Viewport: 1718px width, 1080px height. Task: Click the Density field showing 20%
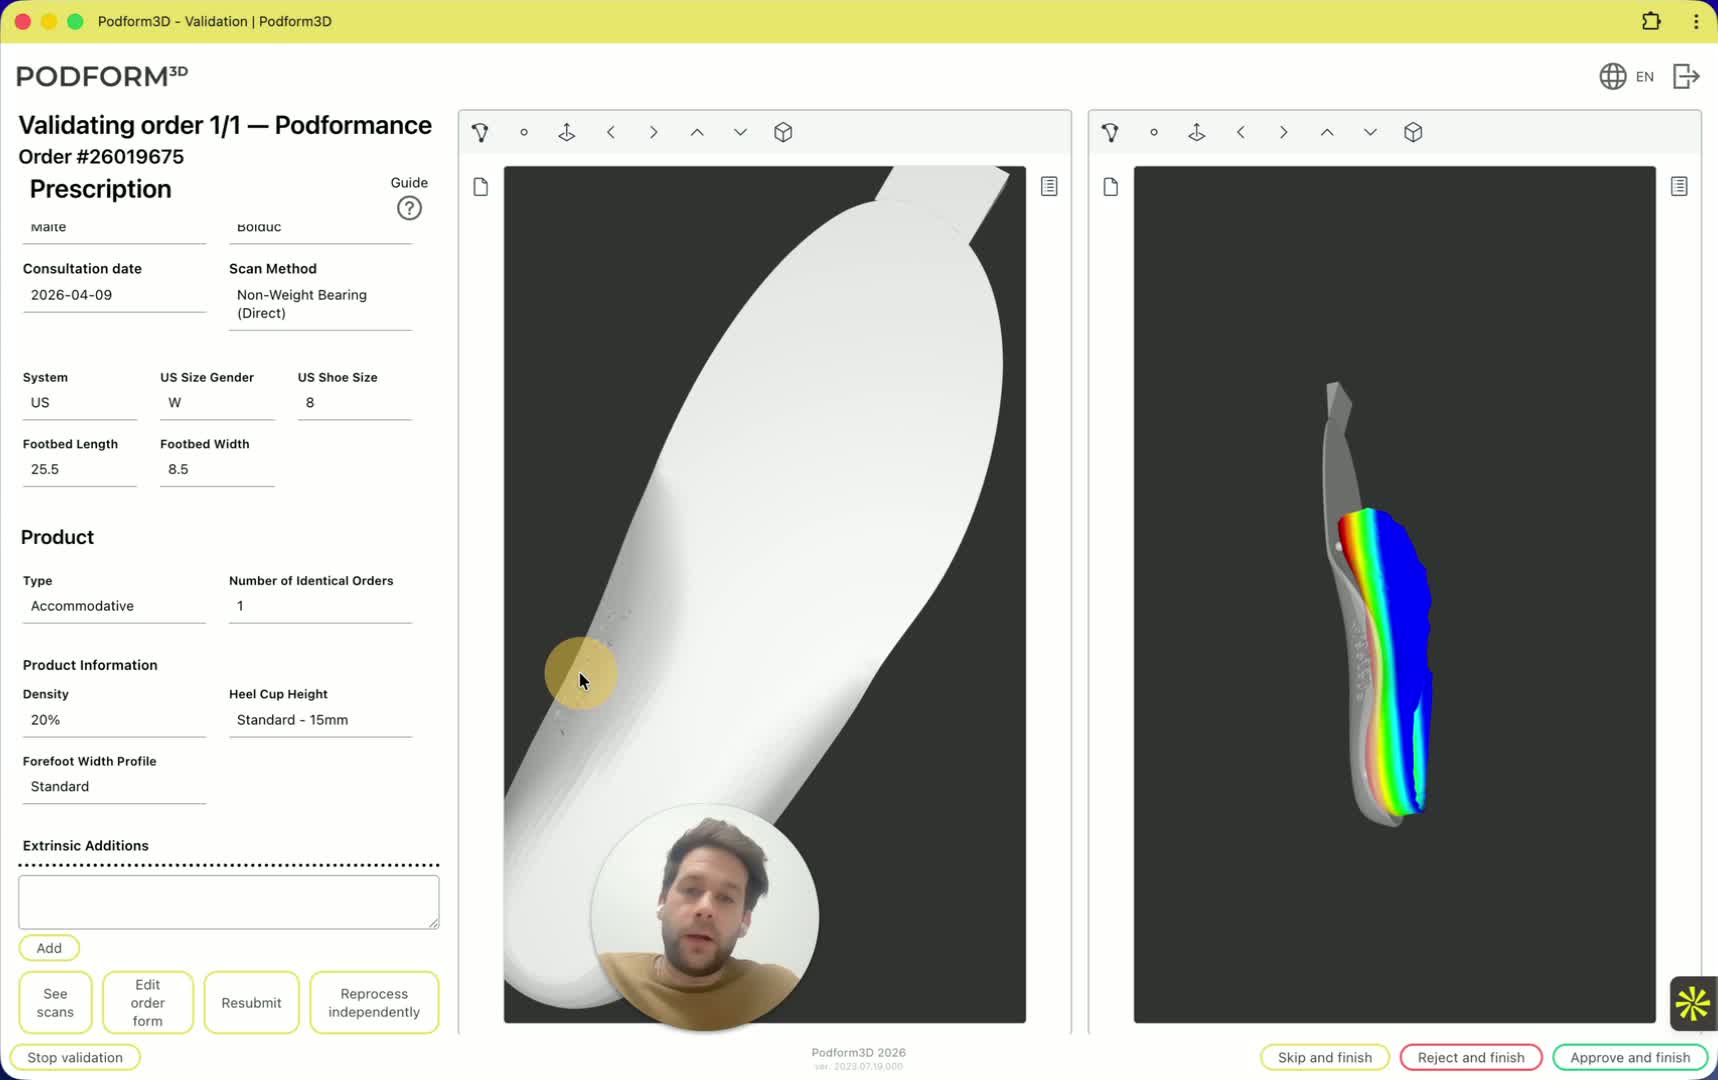114,720
